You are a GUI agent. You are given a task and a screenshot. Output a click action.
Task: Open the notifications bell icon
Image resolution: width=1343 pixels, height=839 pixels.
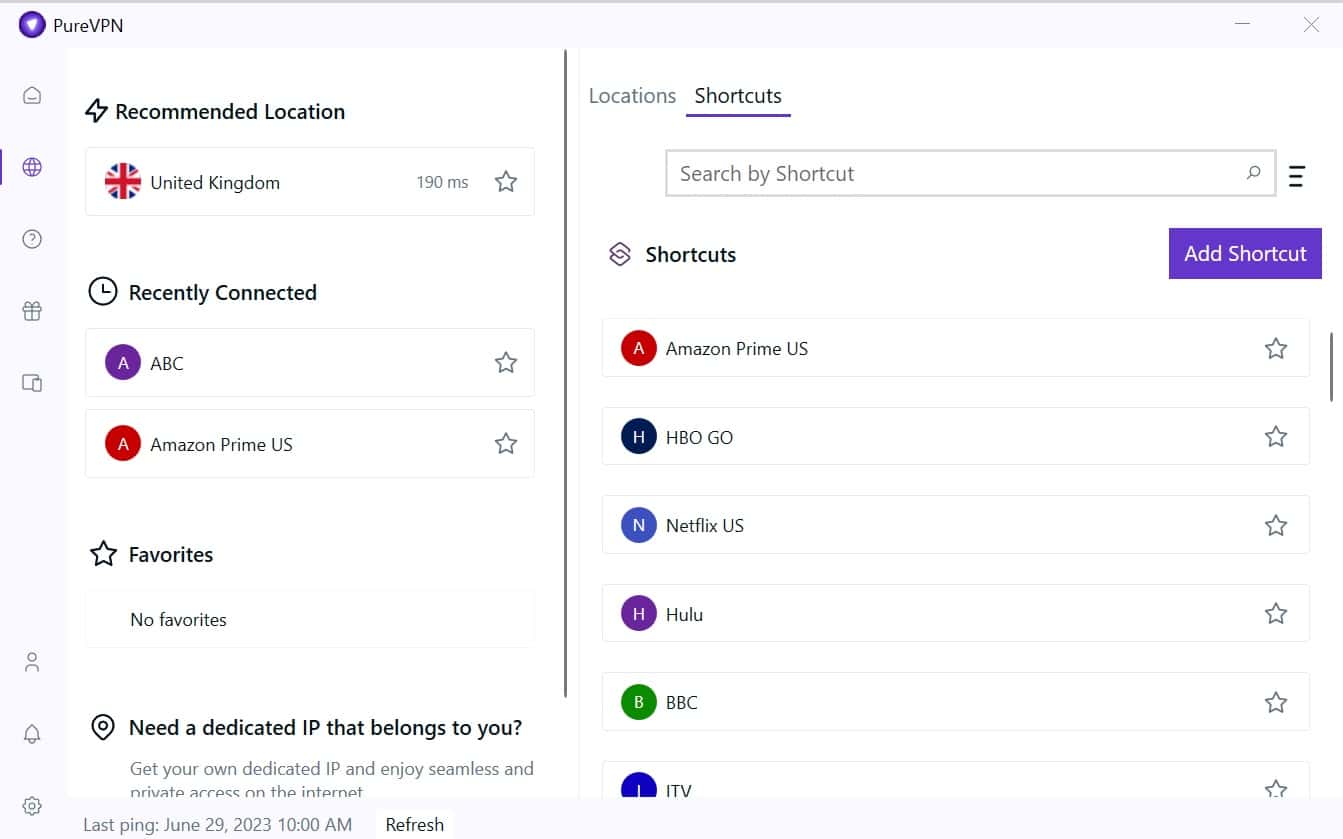pyautogui.click(x=32, y=734)
